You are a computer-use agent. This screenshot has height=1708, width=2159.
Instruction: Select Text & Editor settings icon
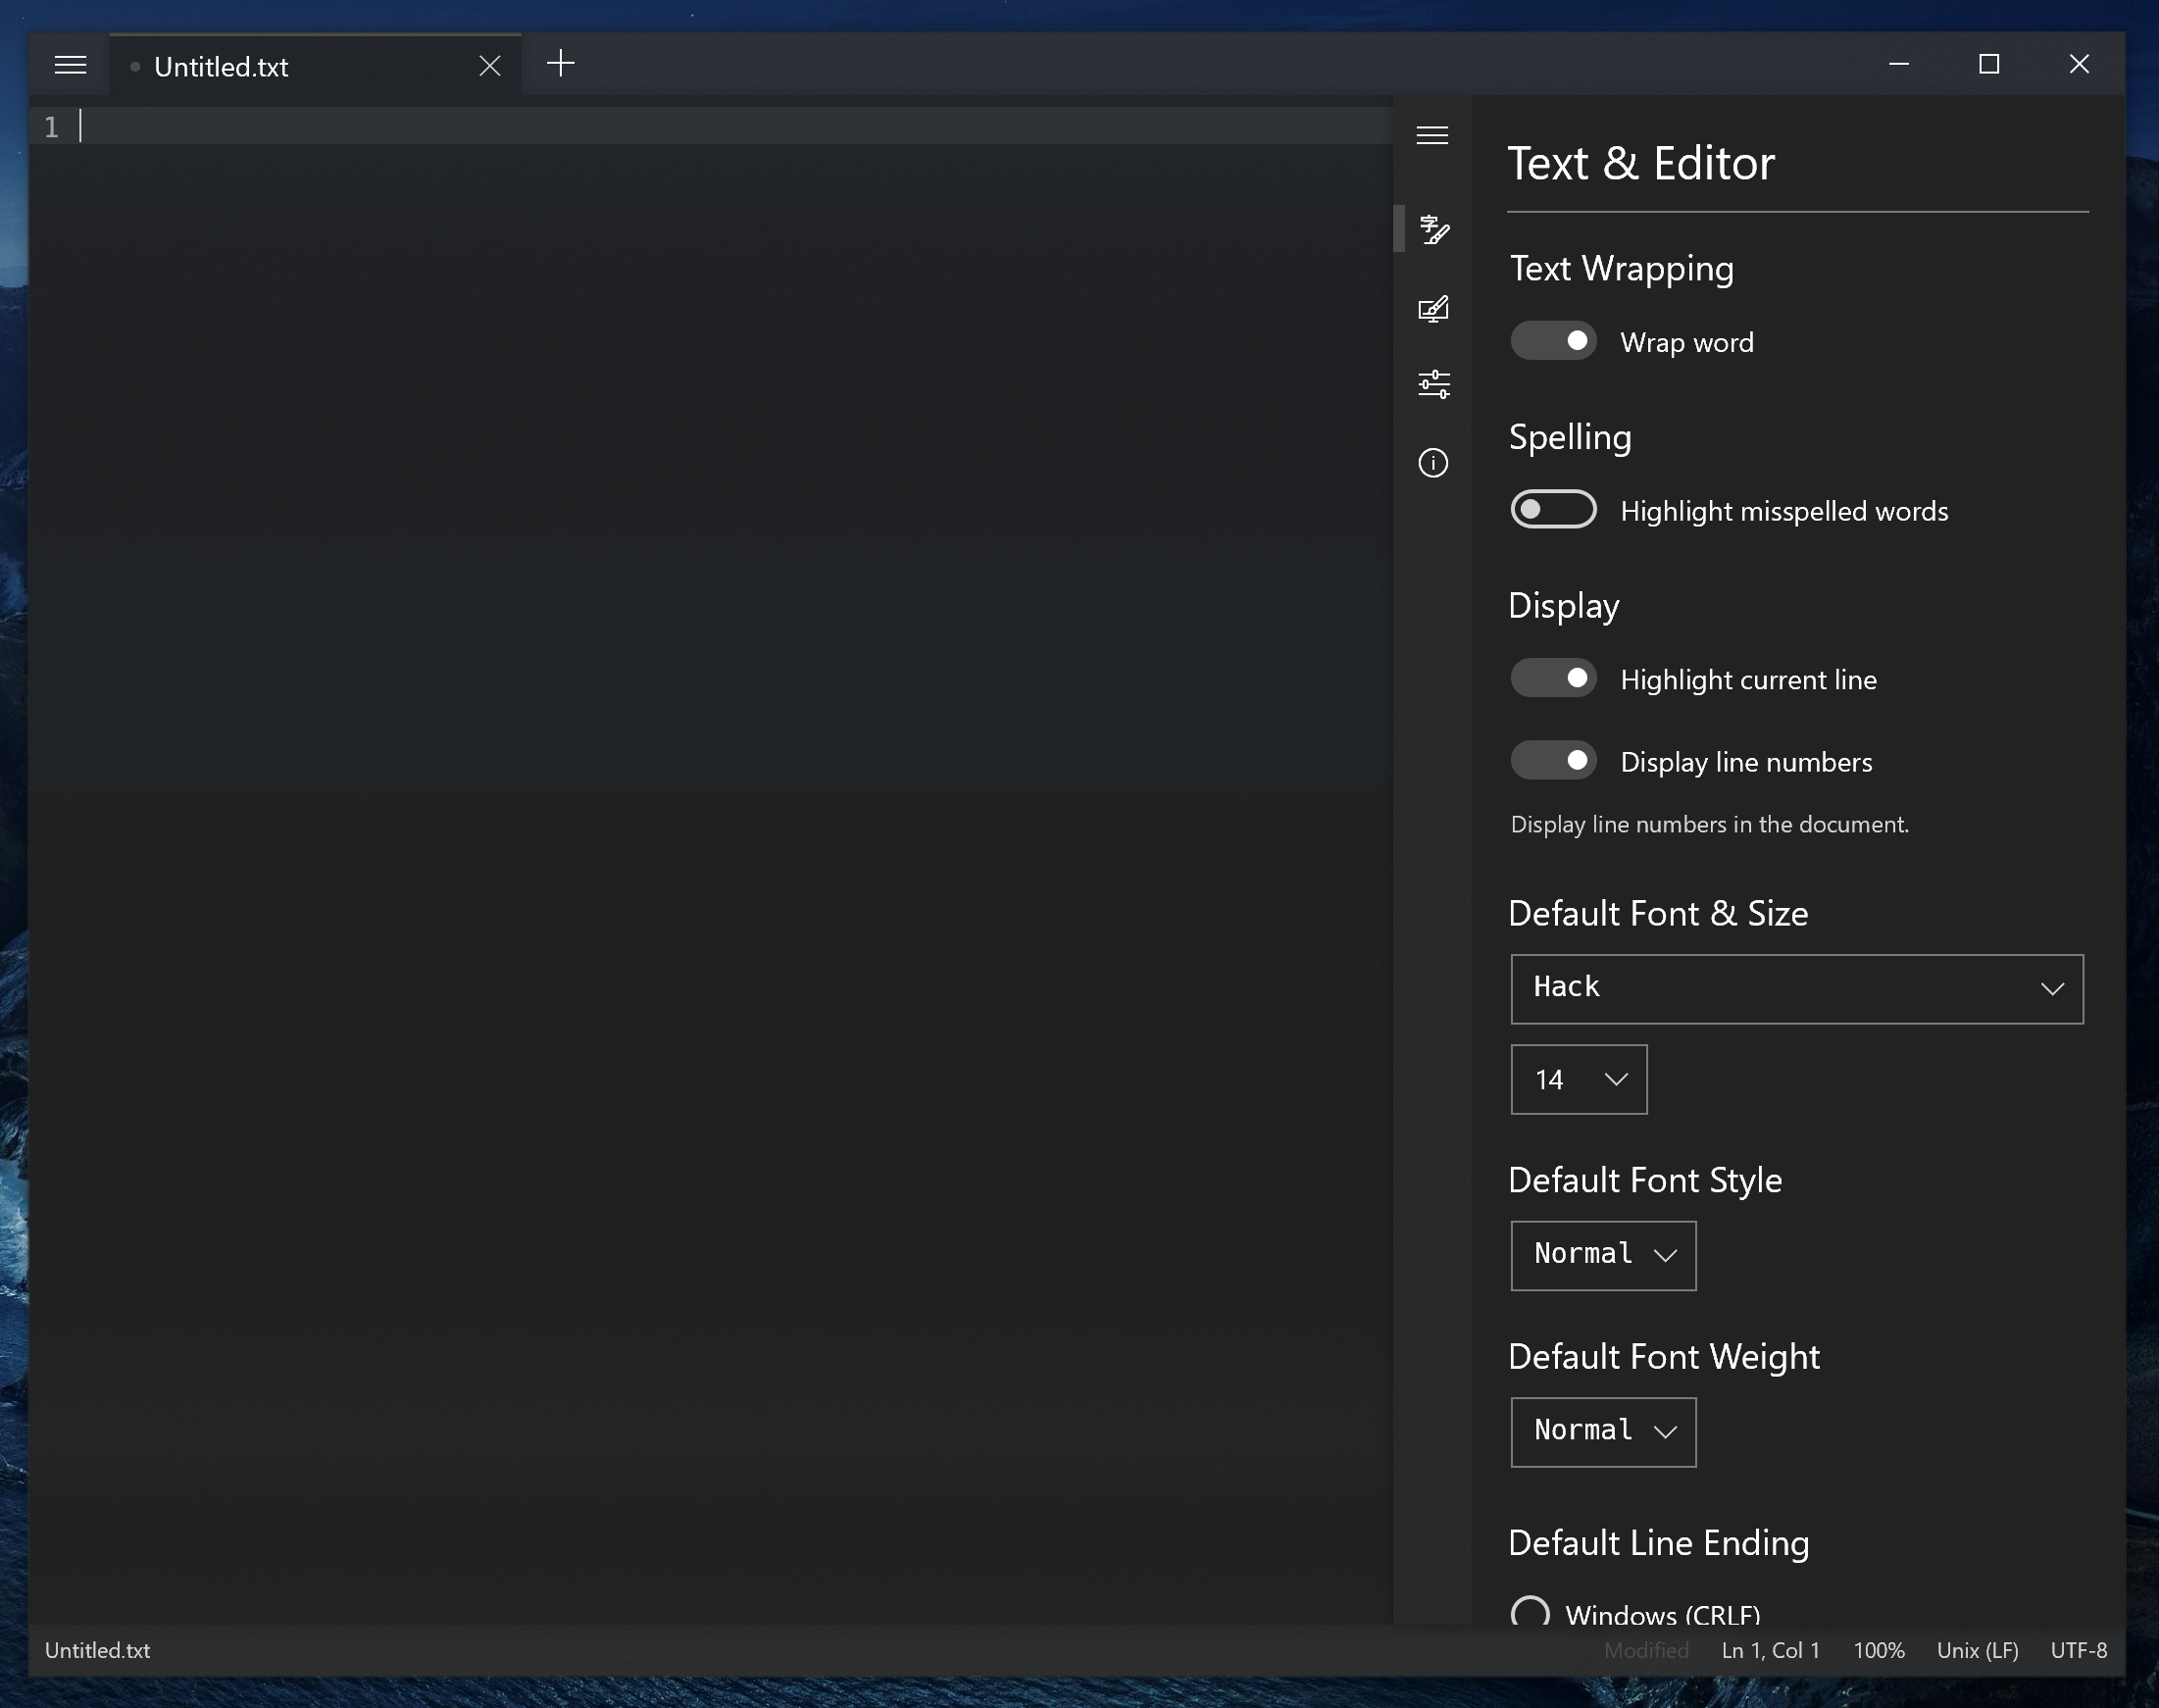coord(1433,230)
